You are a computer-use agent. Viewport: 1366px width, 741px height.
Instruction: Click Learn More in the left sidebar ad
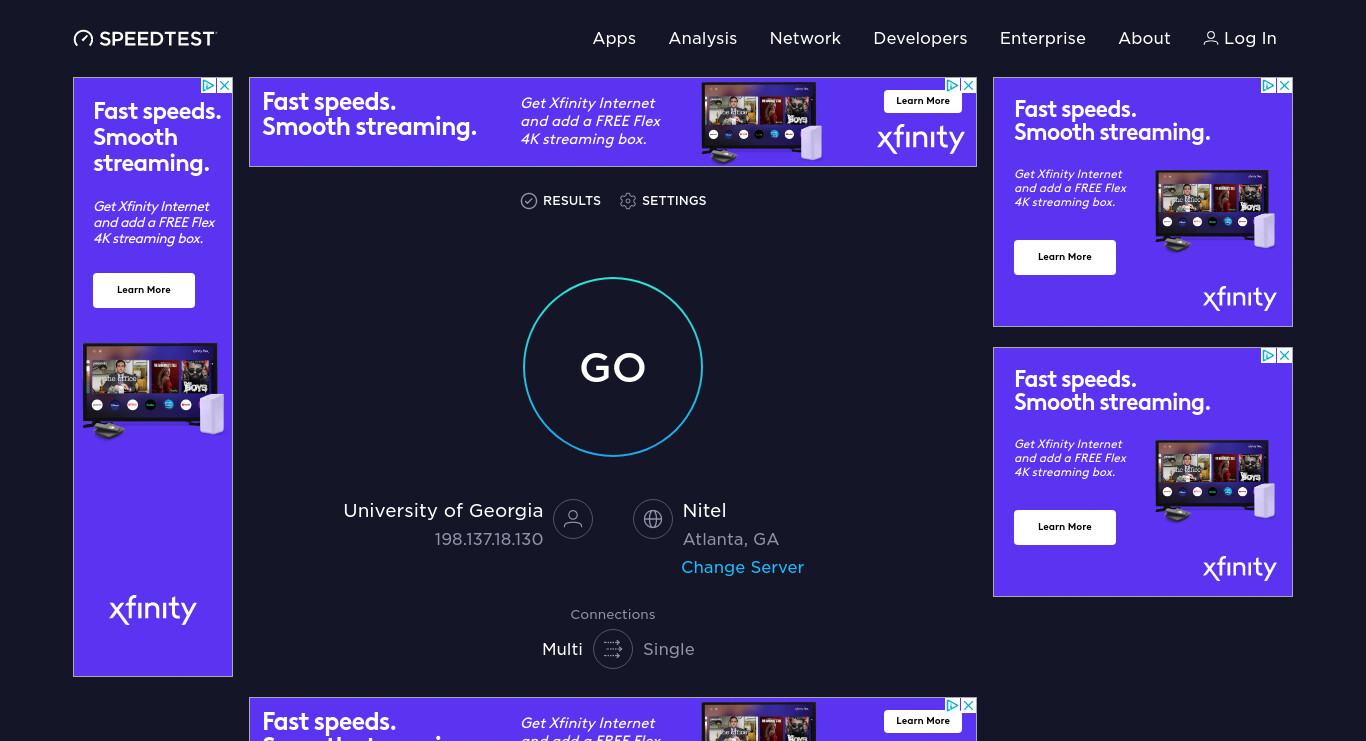tap(144, 290)
